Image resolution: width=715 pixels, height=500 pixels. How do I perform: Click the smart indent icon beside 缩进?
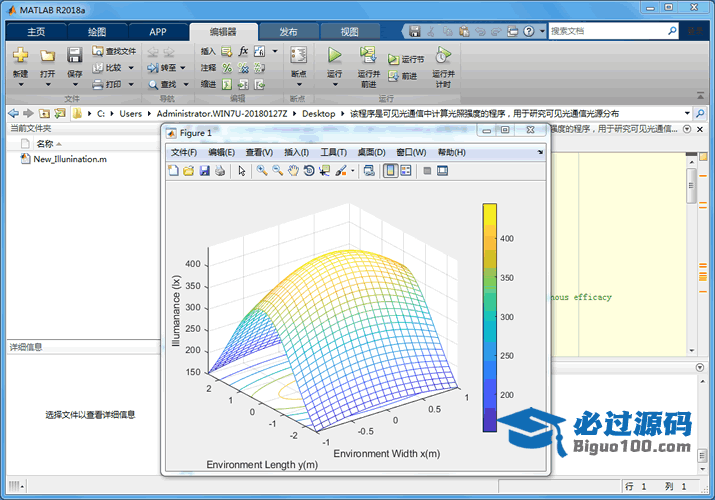point(227,84)
